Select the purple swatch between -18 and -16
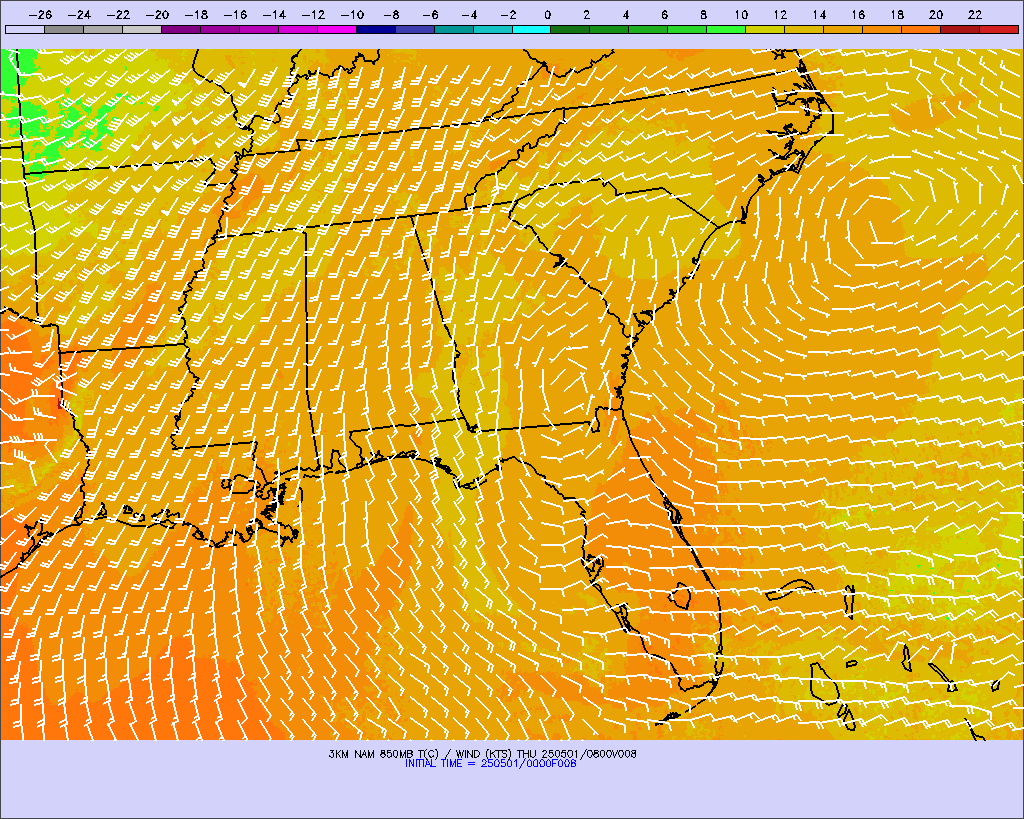This screenshot has height=819, width=1024. [x=220, y=29]
